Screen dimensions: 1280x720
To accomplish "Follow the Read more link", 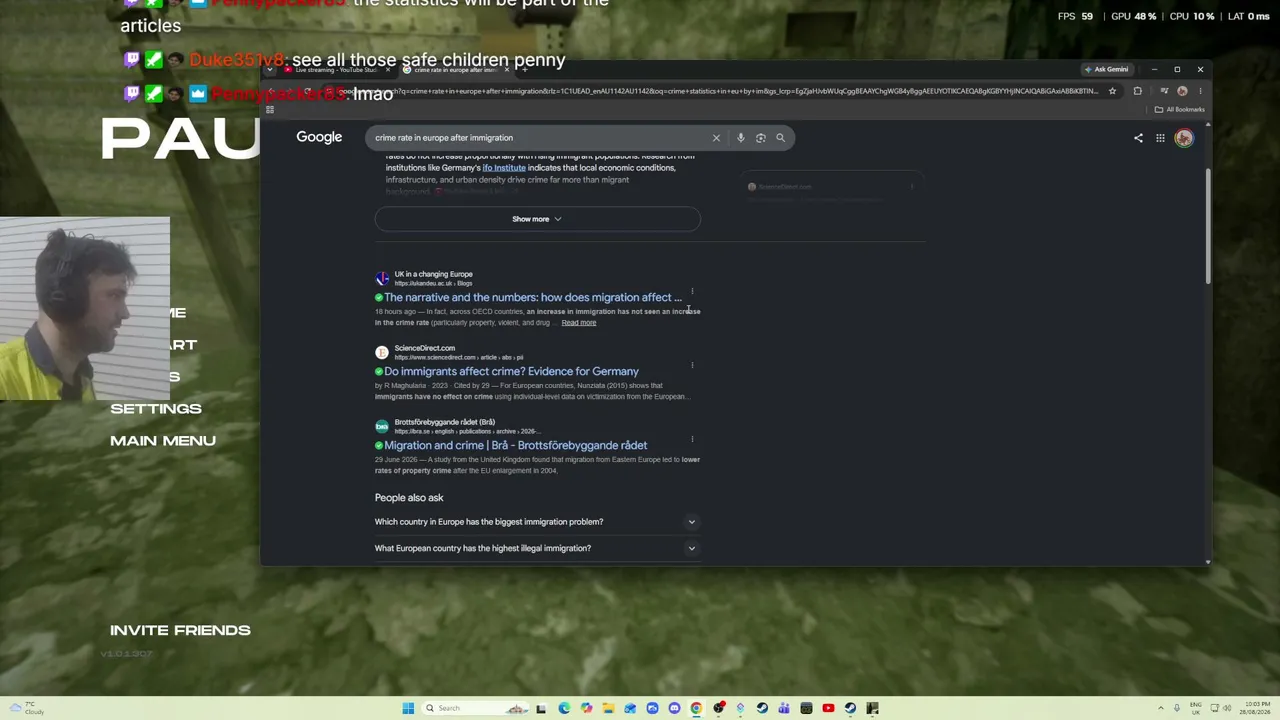I will [x=579, y=323].
